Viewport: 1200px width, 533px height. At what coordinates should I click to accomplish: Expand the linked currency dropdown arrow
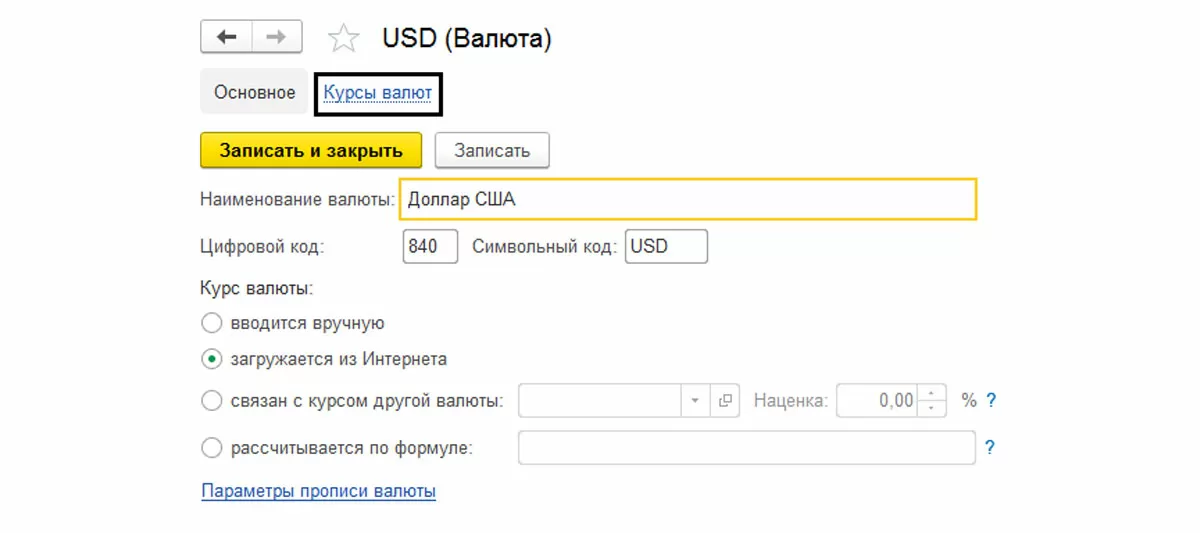[696, 401]
